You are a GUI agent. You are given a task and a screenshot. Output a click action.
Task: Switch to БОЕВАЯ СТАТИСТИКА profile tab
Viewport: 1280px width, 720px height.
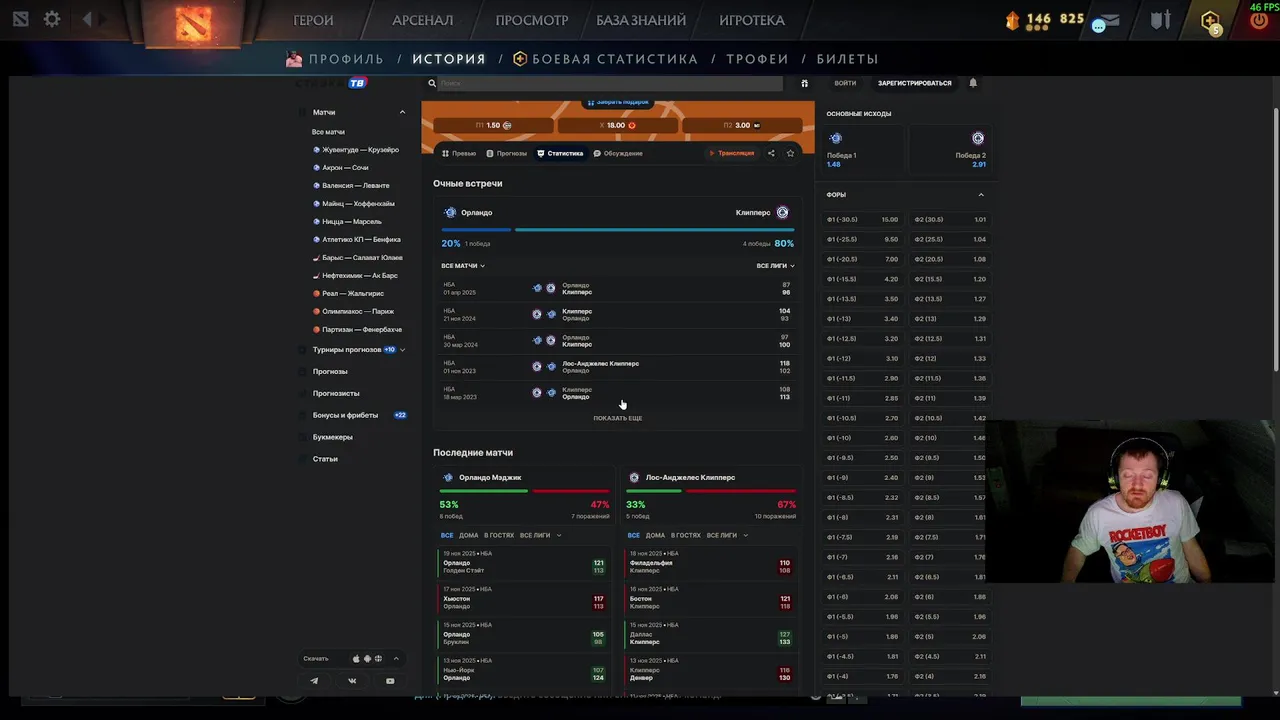[x=605, y=59]
